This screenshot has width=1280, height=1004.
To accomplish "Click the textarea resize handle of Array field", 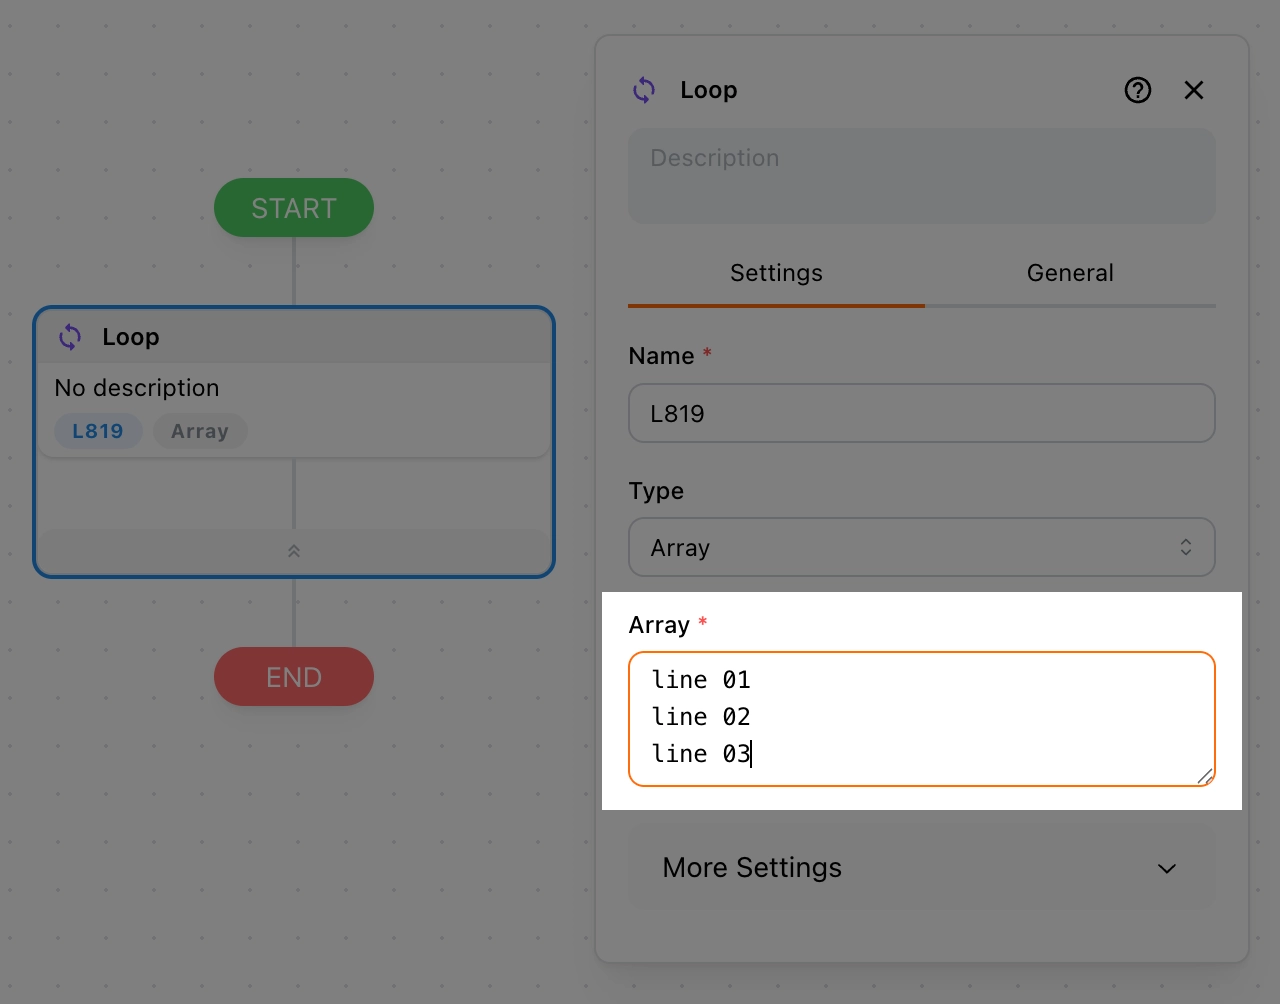I will (1205, 776).
